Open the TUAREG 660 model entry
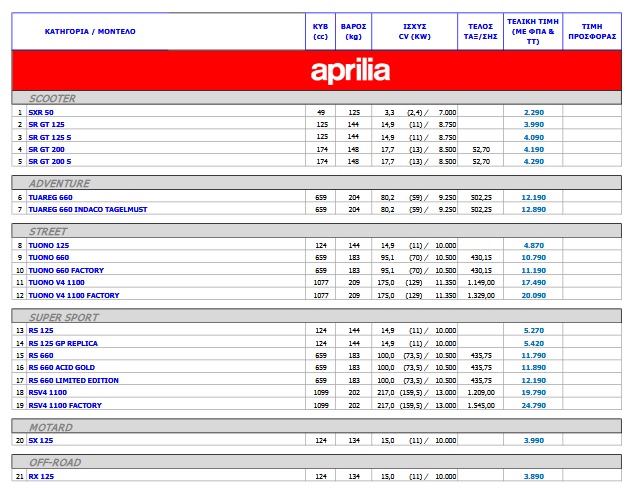 coord(50,198)
